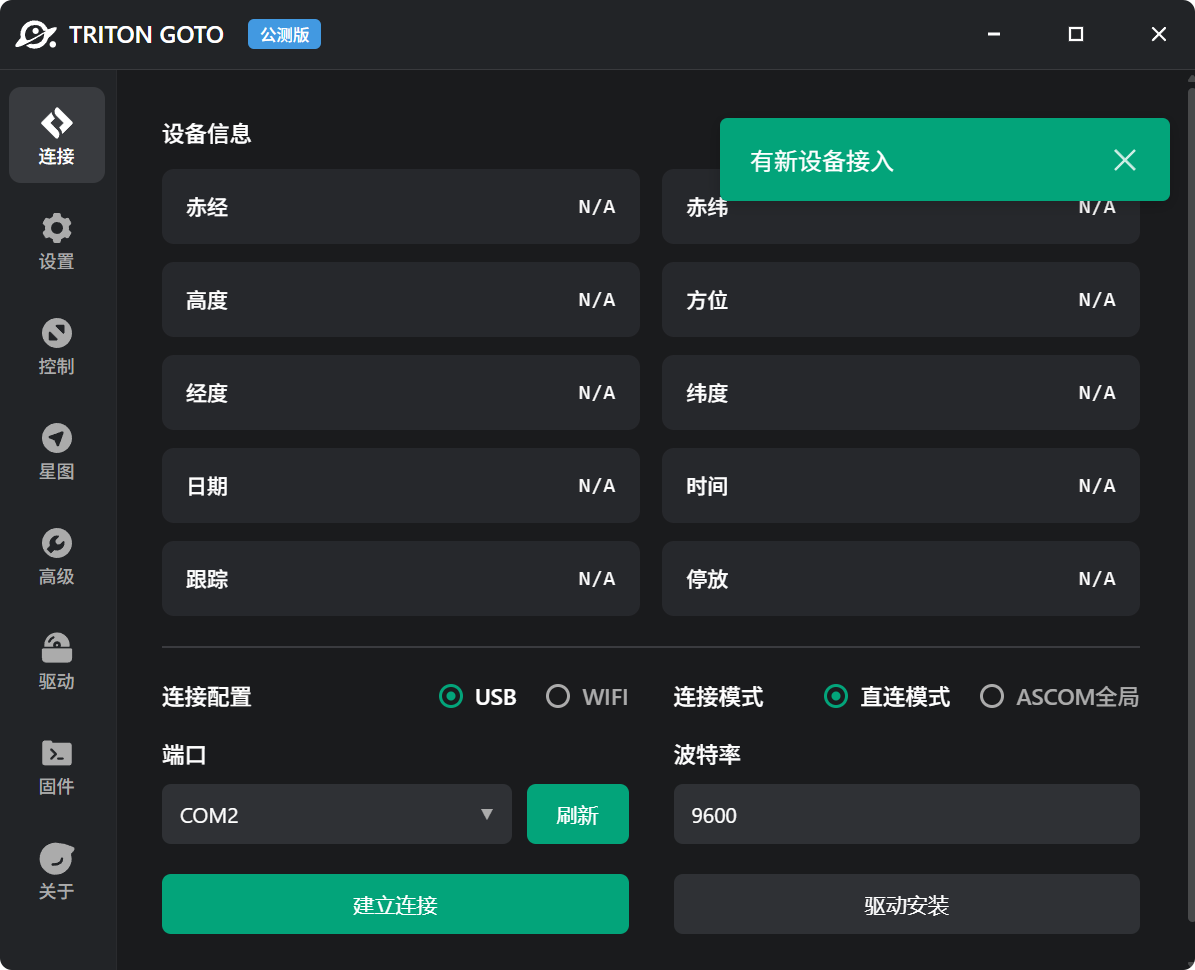Open the 关于 (About) page
Viewport: 1195px width, 970px height.
[56, 872]
